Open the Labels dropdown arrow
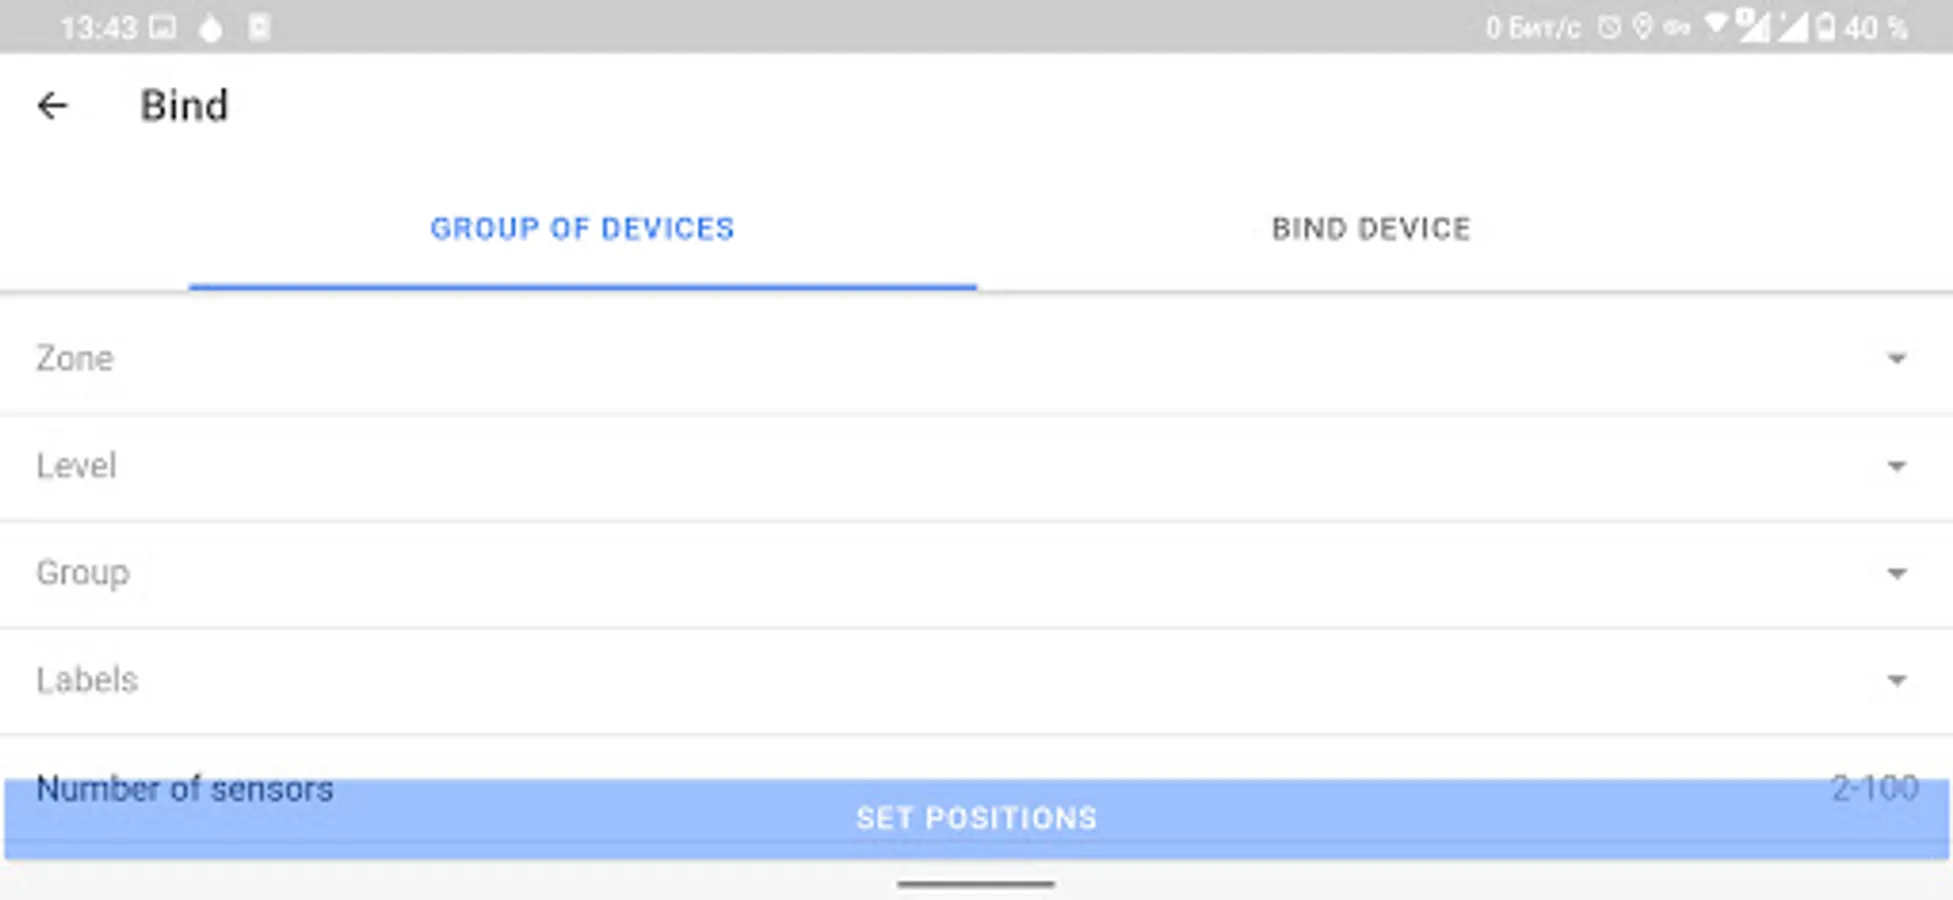 click(1896, 681)
